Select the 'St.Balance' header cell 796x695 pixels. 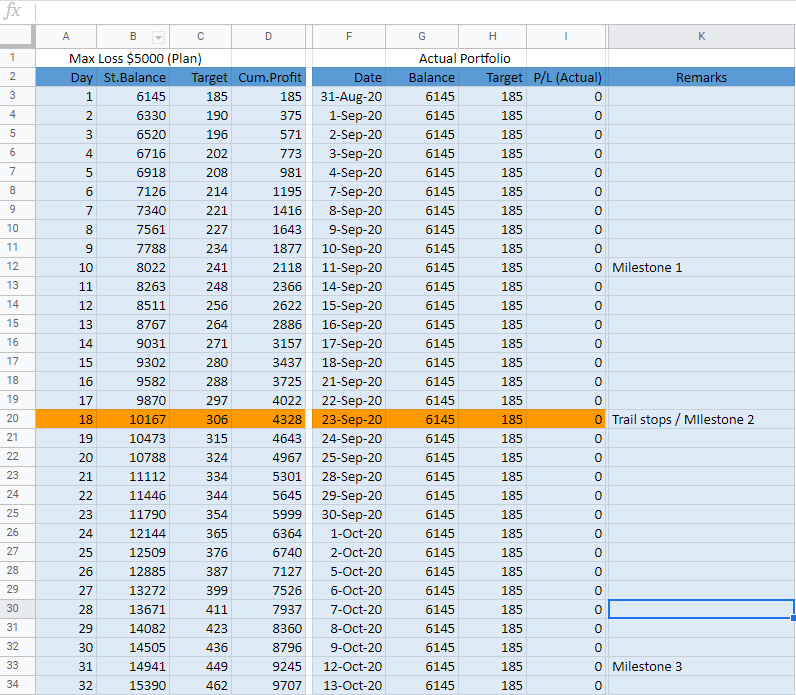(133, 77)
